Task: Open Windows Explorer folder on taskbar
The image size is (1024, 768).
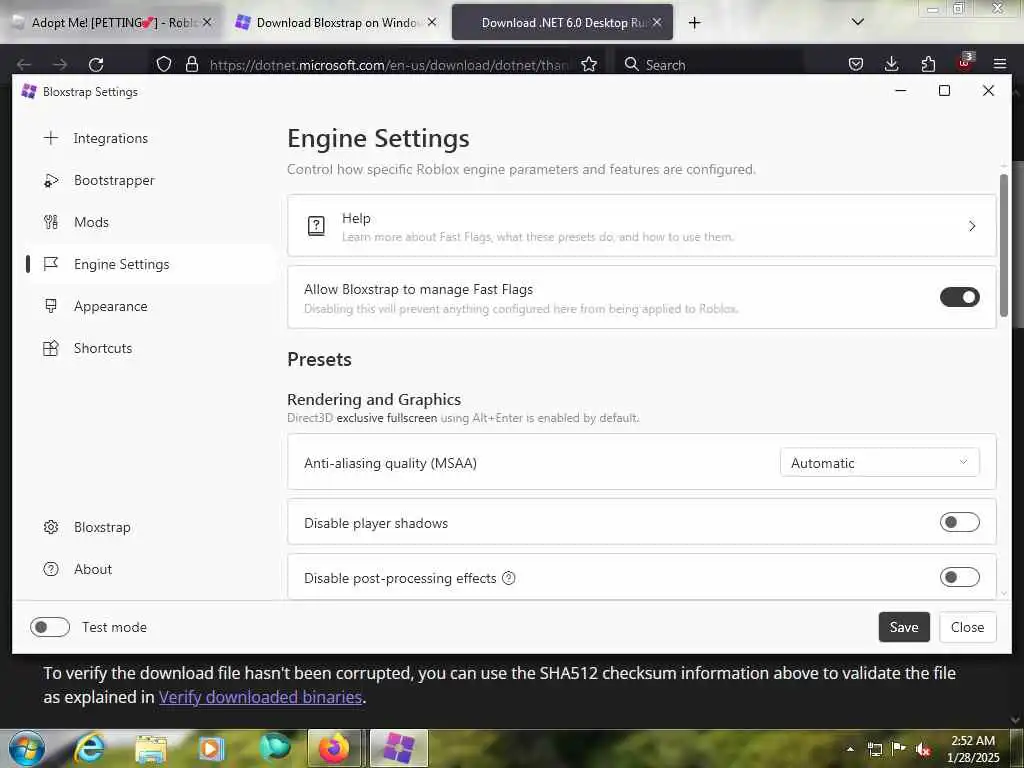Action: (x=151, y=748)
